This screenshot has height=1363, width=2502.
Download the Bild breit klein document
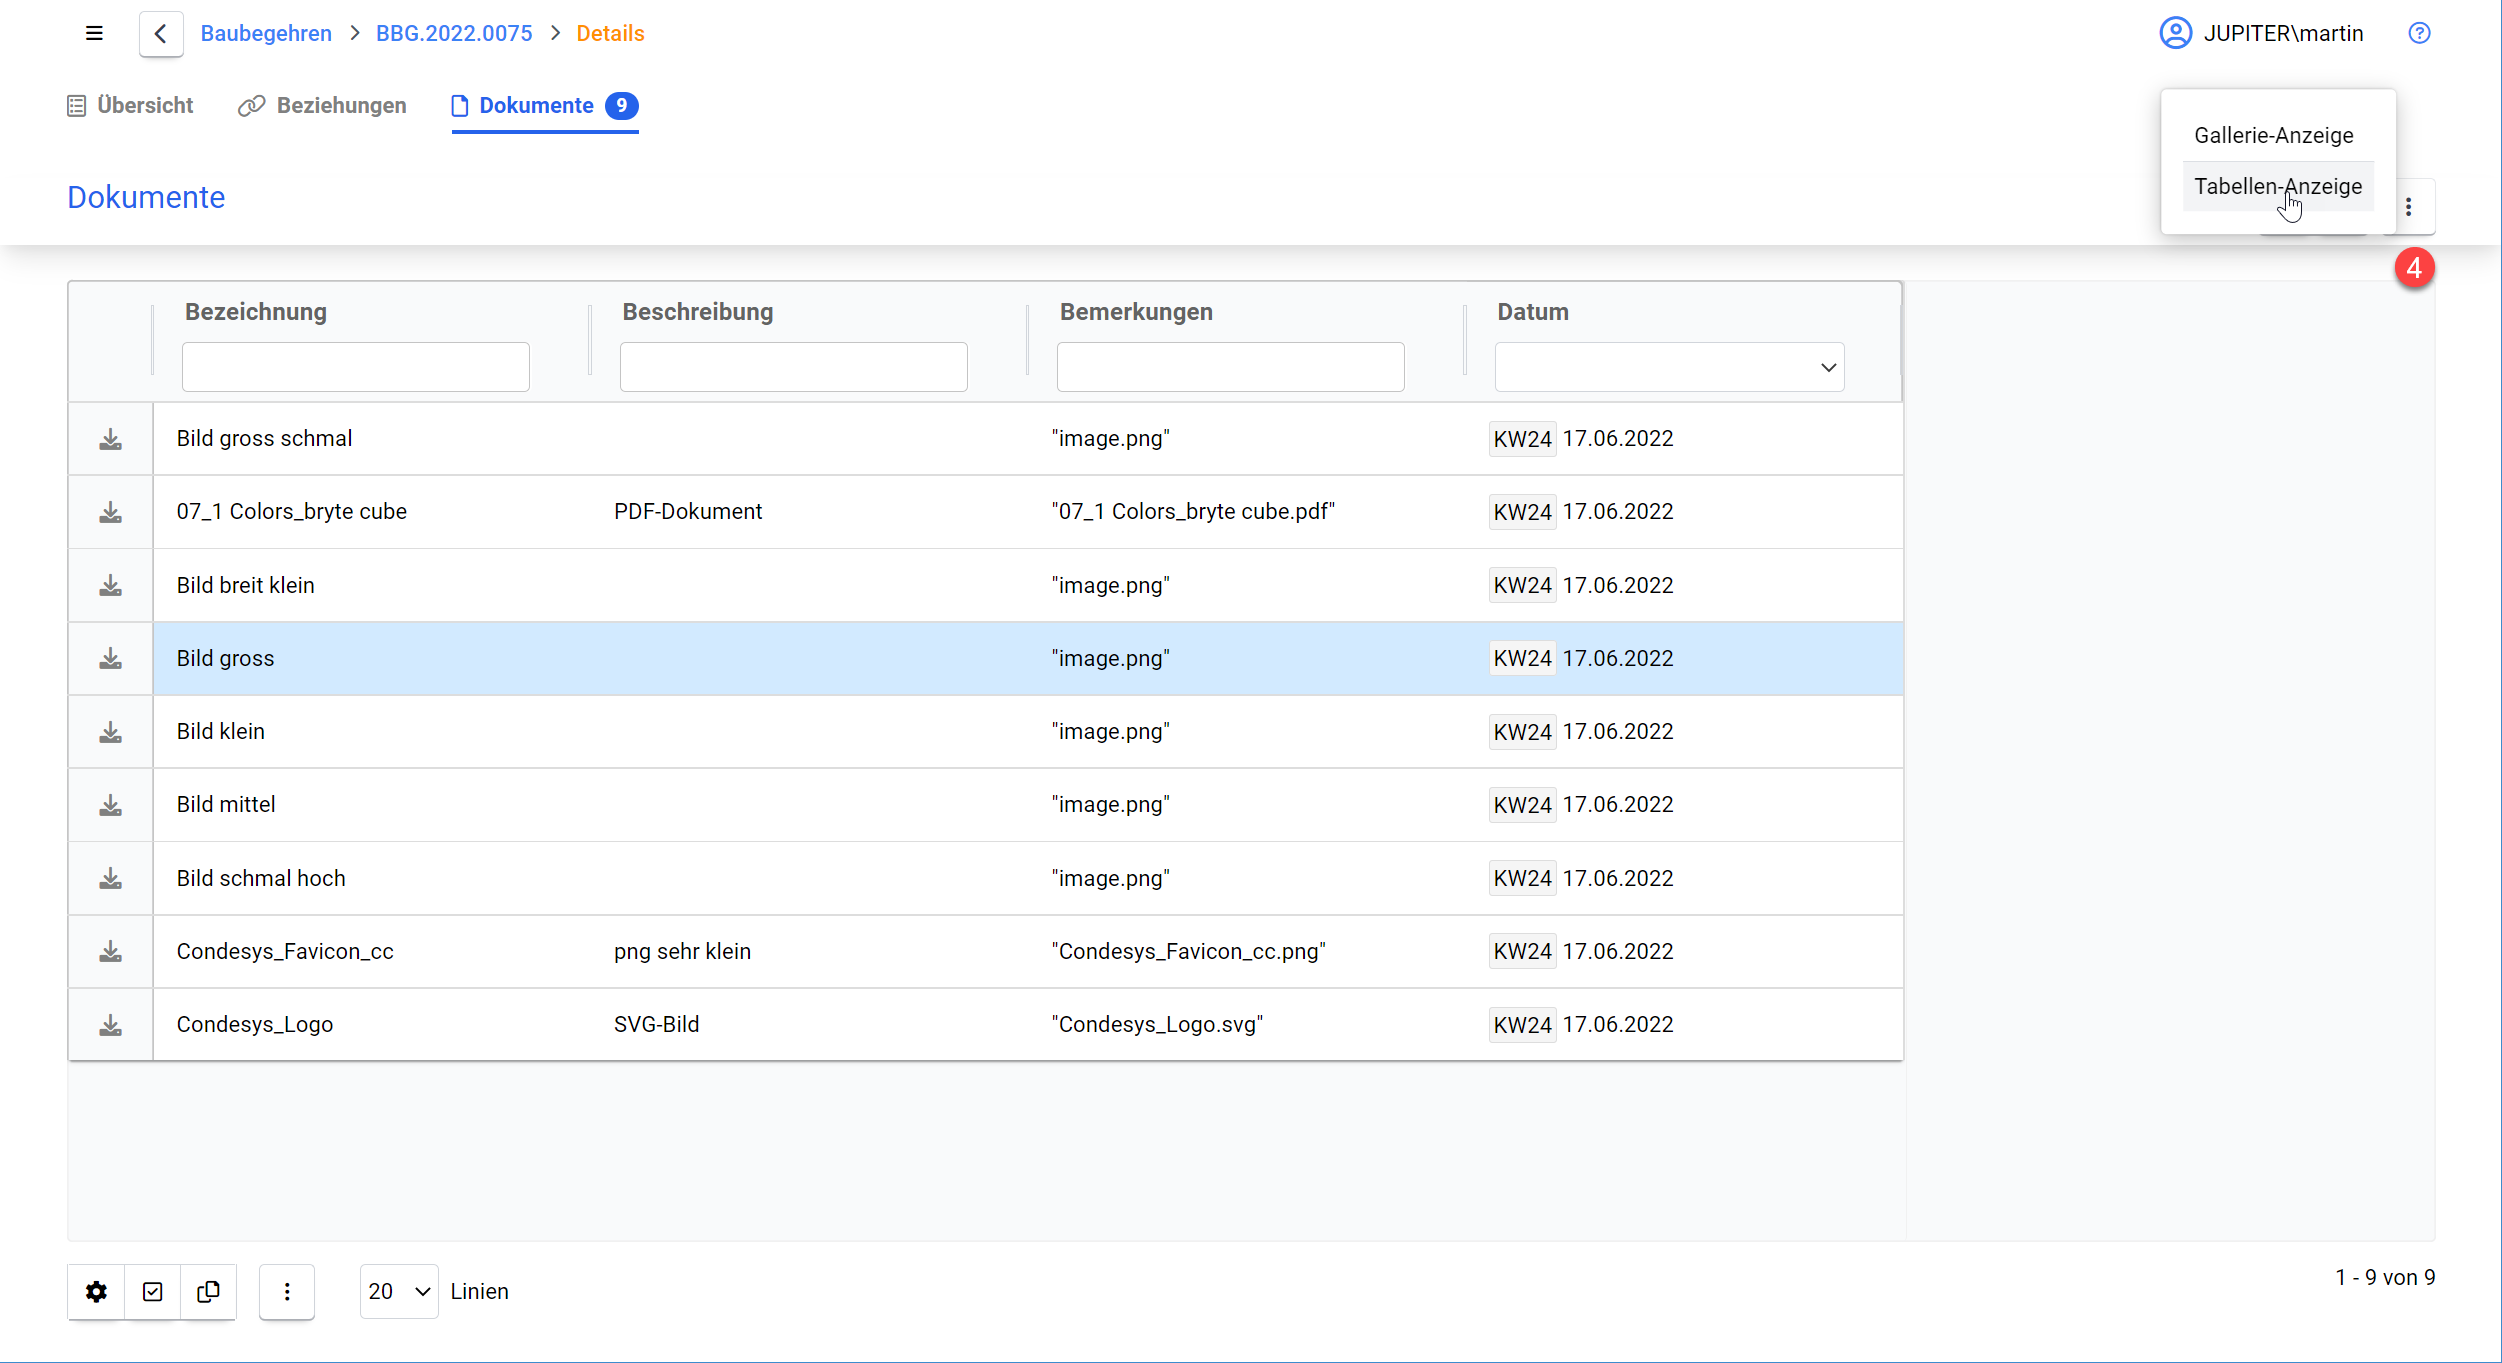click(111, 586)
